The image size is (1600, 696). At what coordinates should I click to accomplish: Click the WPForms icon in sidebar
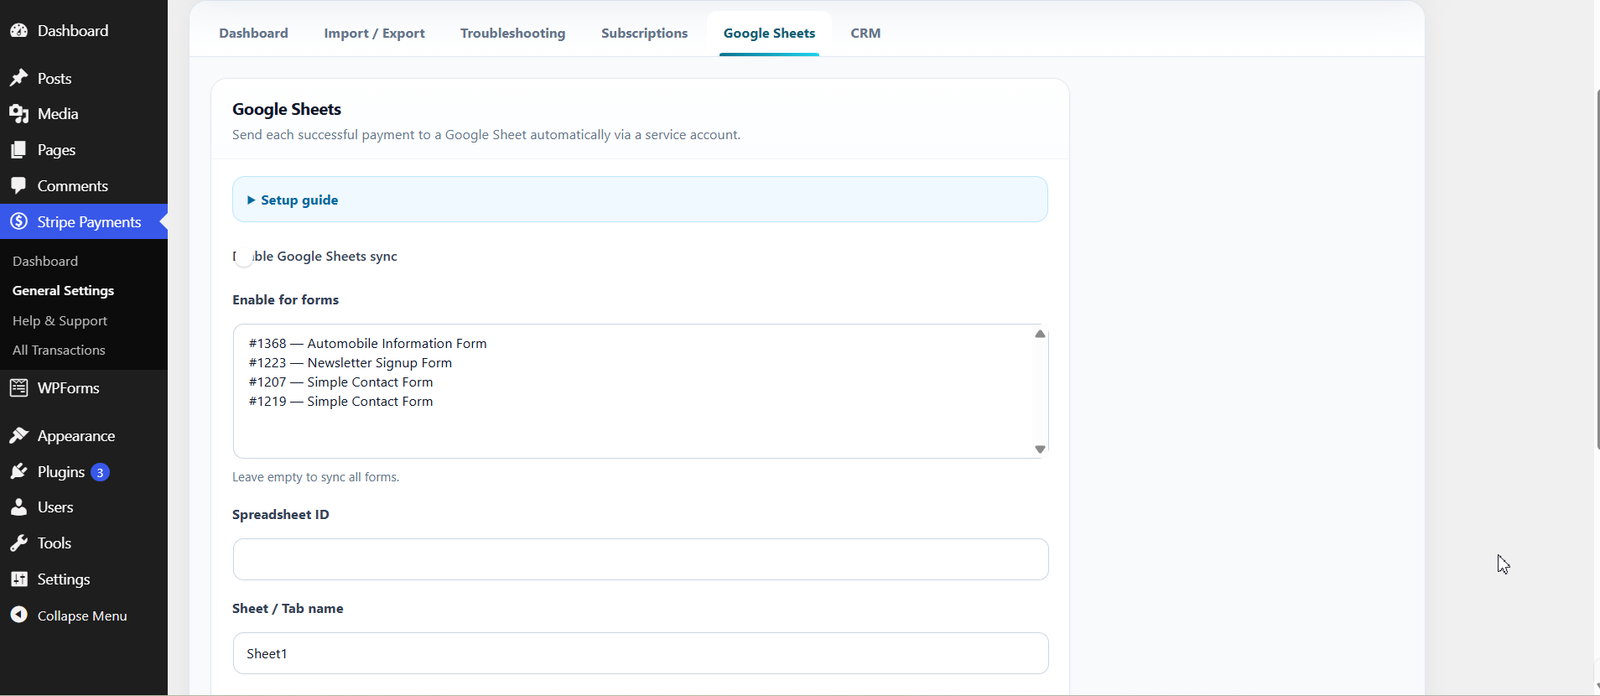[x=19, y=388]
